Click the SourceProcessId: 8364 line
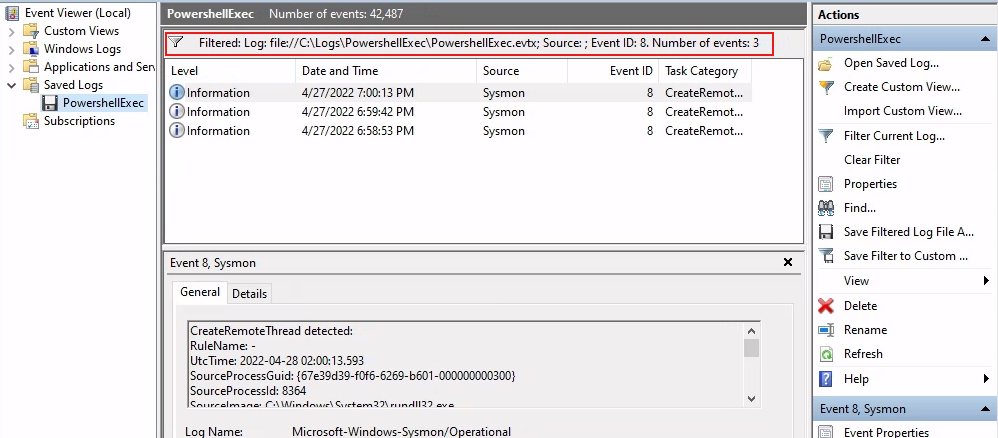The image size is (998, 438). [x=248, y=390]
